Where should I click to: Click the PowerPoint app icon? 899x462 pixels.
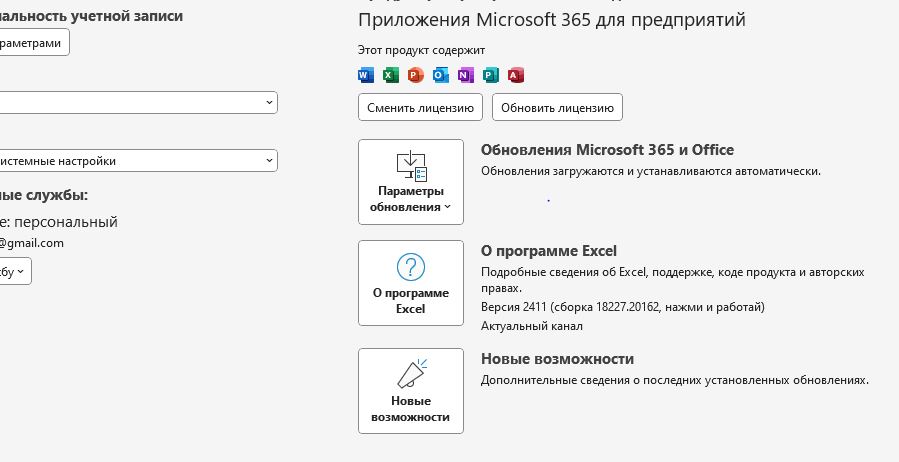[416, 75]
